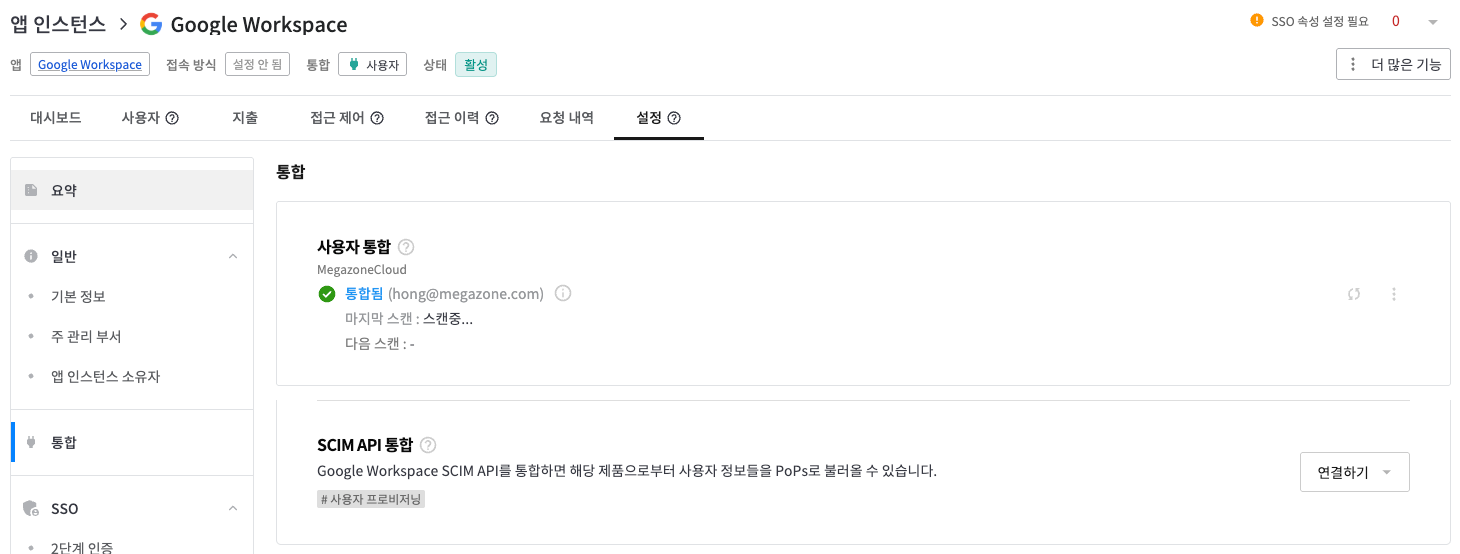
Task: Open the Google Workspace app link
Action: tap(90, 65)
